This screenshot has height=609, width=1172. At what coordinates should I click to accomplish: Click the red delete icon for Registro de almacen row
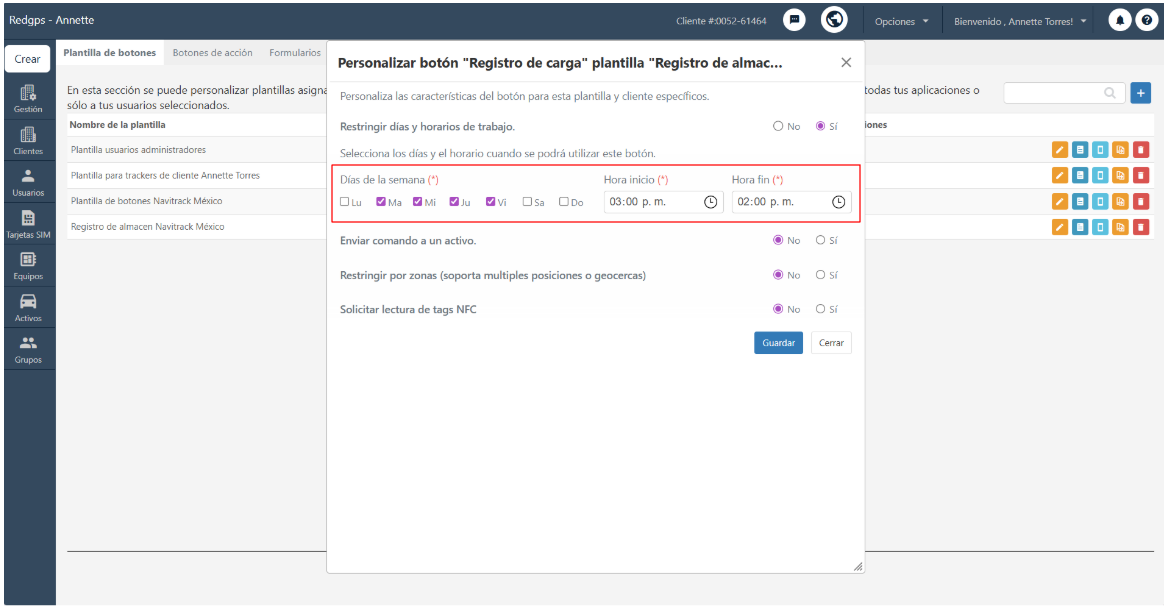coord(1141,227)
